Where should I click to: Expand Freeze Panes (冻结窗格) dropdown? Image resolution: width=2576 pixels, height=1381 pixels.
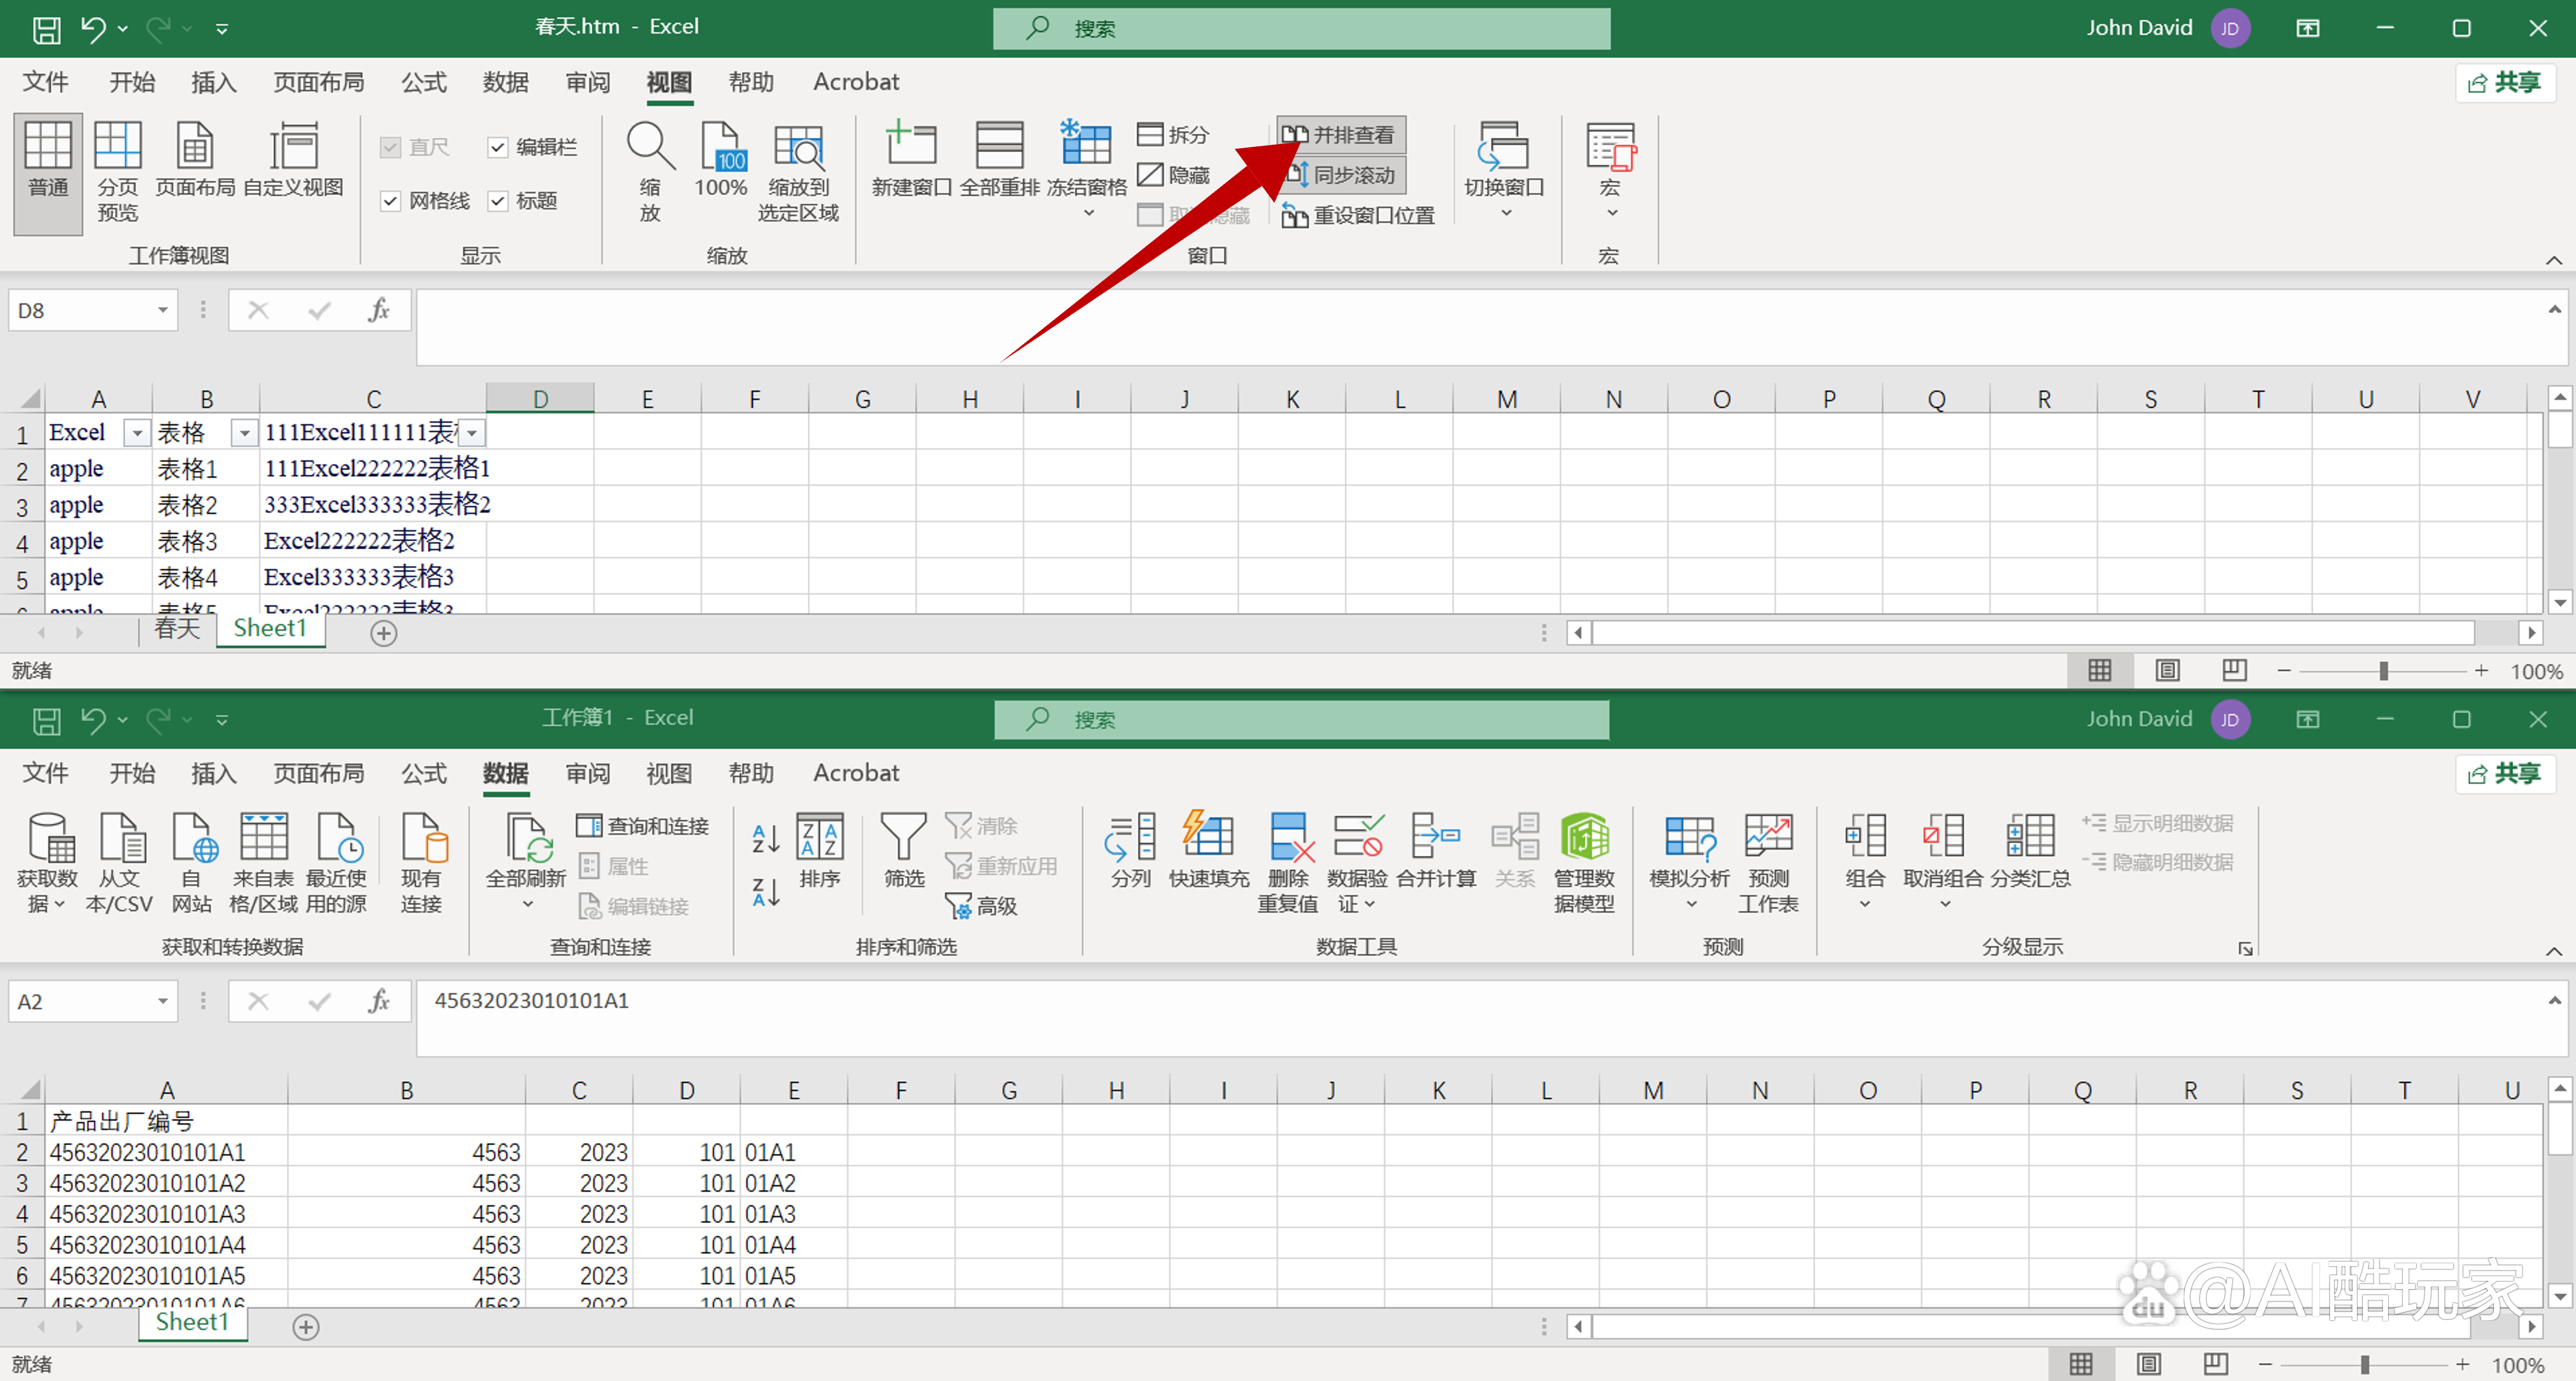pos(1088,213)
